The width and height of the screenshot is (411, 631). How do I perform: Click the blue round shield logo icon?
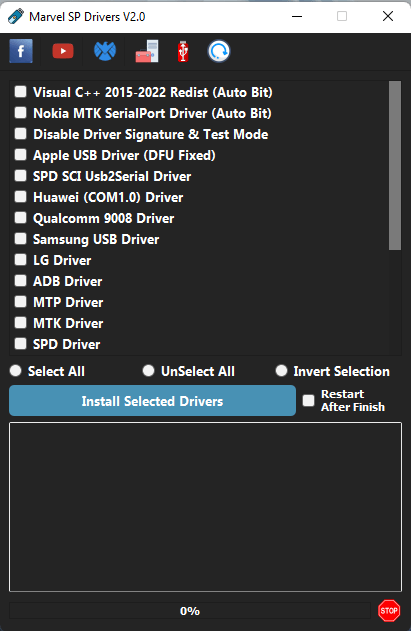click(x=105, y=51)
